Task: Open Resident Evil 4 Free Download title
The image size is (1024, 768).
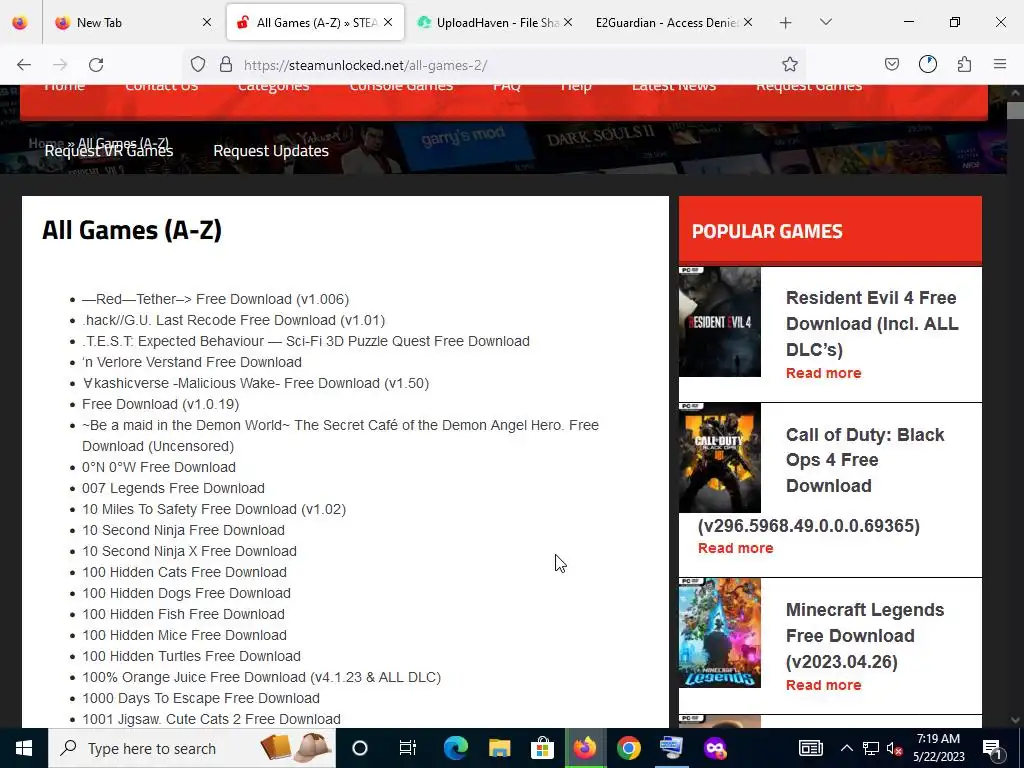Action: (872, 324)
